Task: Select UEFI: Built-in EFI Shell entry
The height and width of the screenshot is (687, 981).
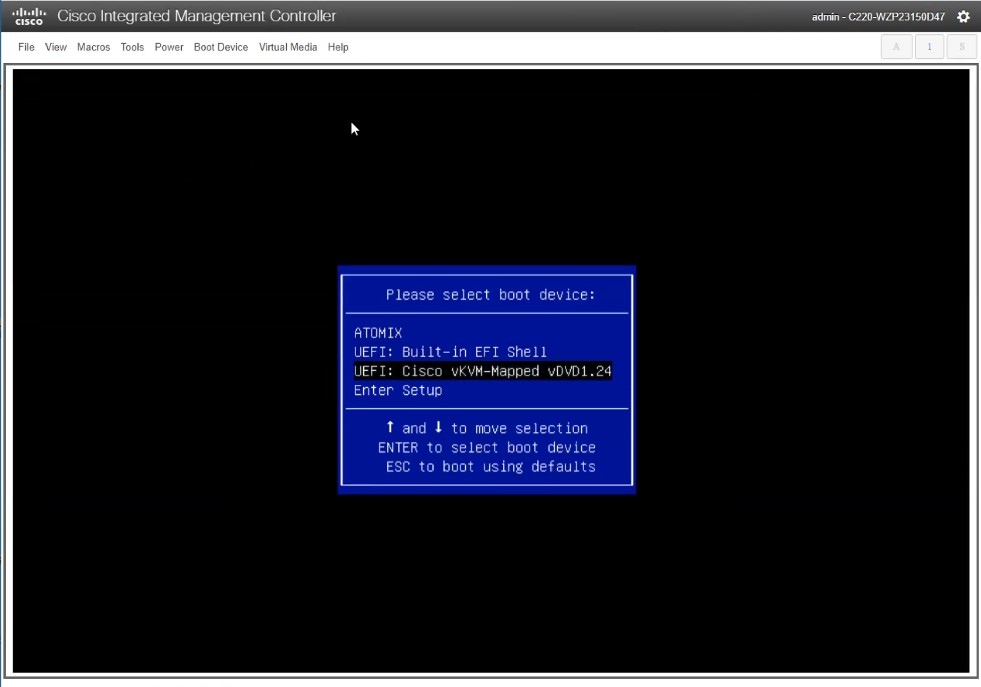Action: click(450, 352)
